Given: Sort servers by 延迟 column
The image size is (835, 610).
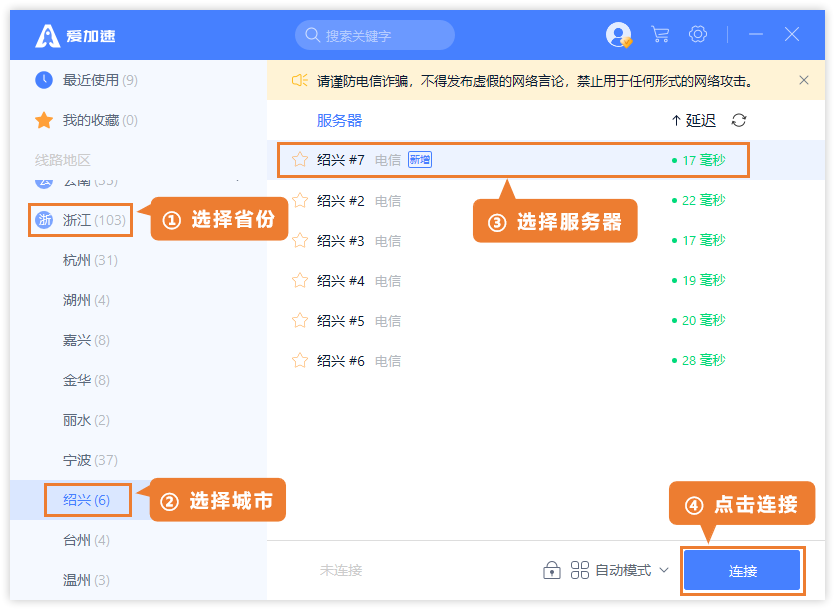Looking at the screenshot, I should [693, 120].
